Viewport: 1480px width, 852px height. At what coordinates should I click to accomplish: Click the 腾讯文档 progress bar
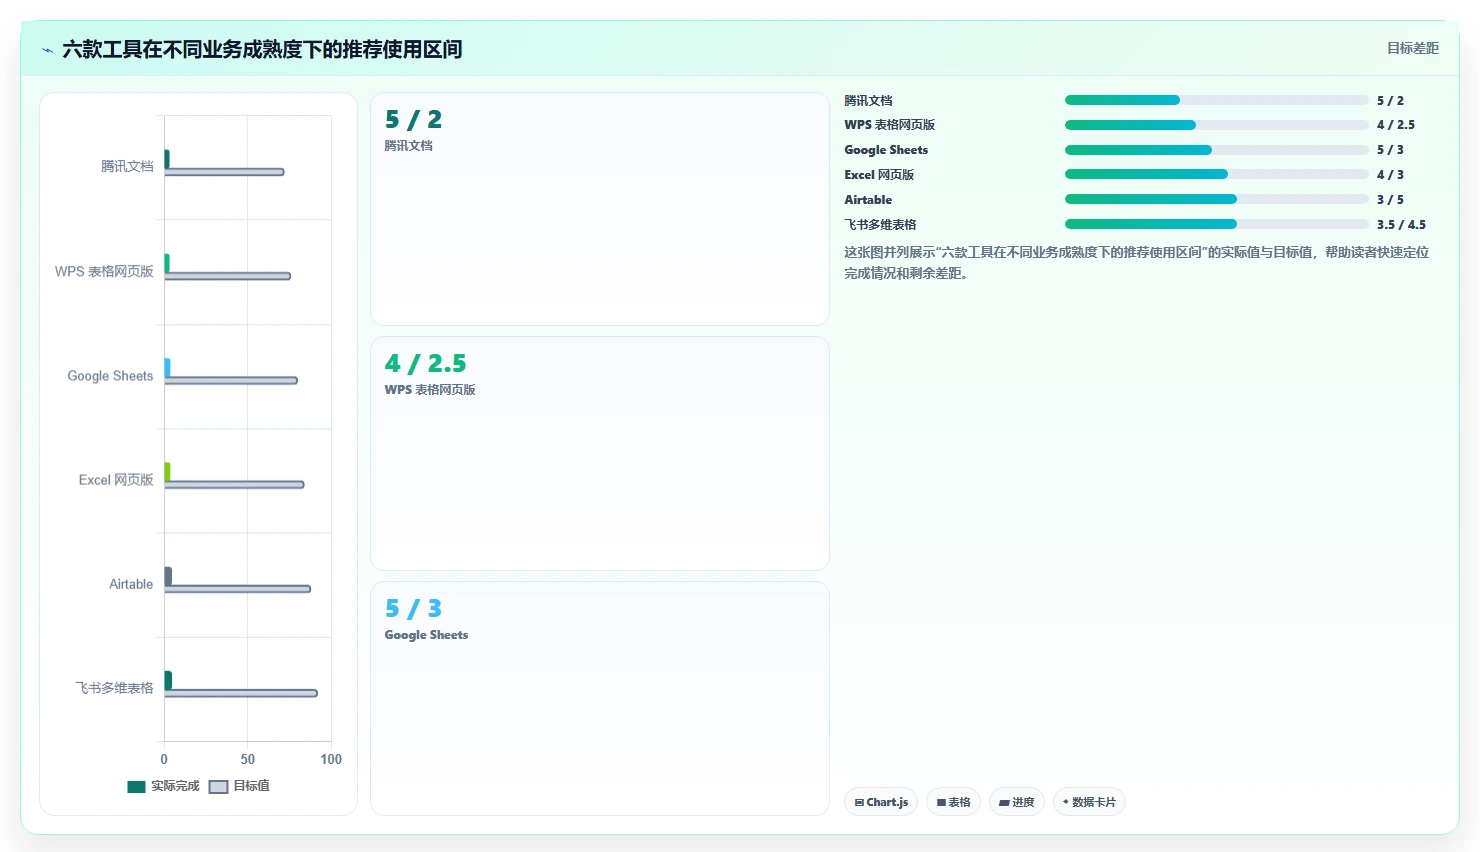tap(1216, 100)
